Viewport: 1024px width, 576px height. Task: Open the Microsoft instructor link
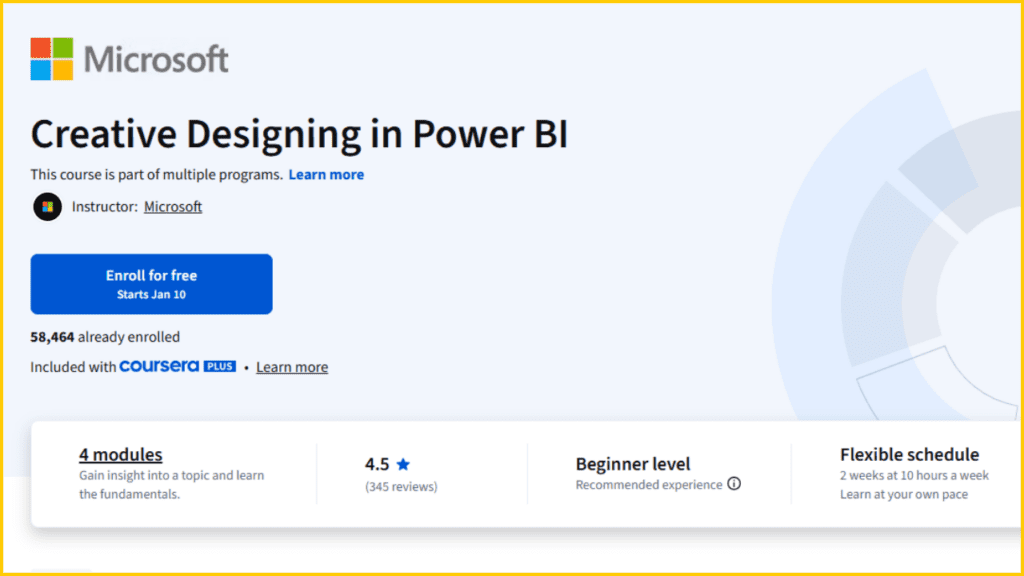click(x=173, y=206)
